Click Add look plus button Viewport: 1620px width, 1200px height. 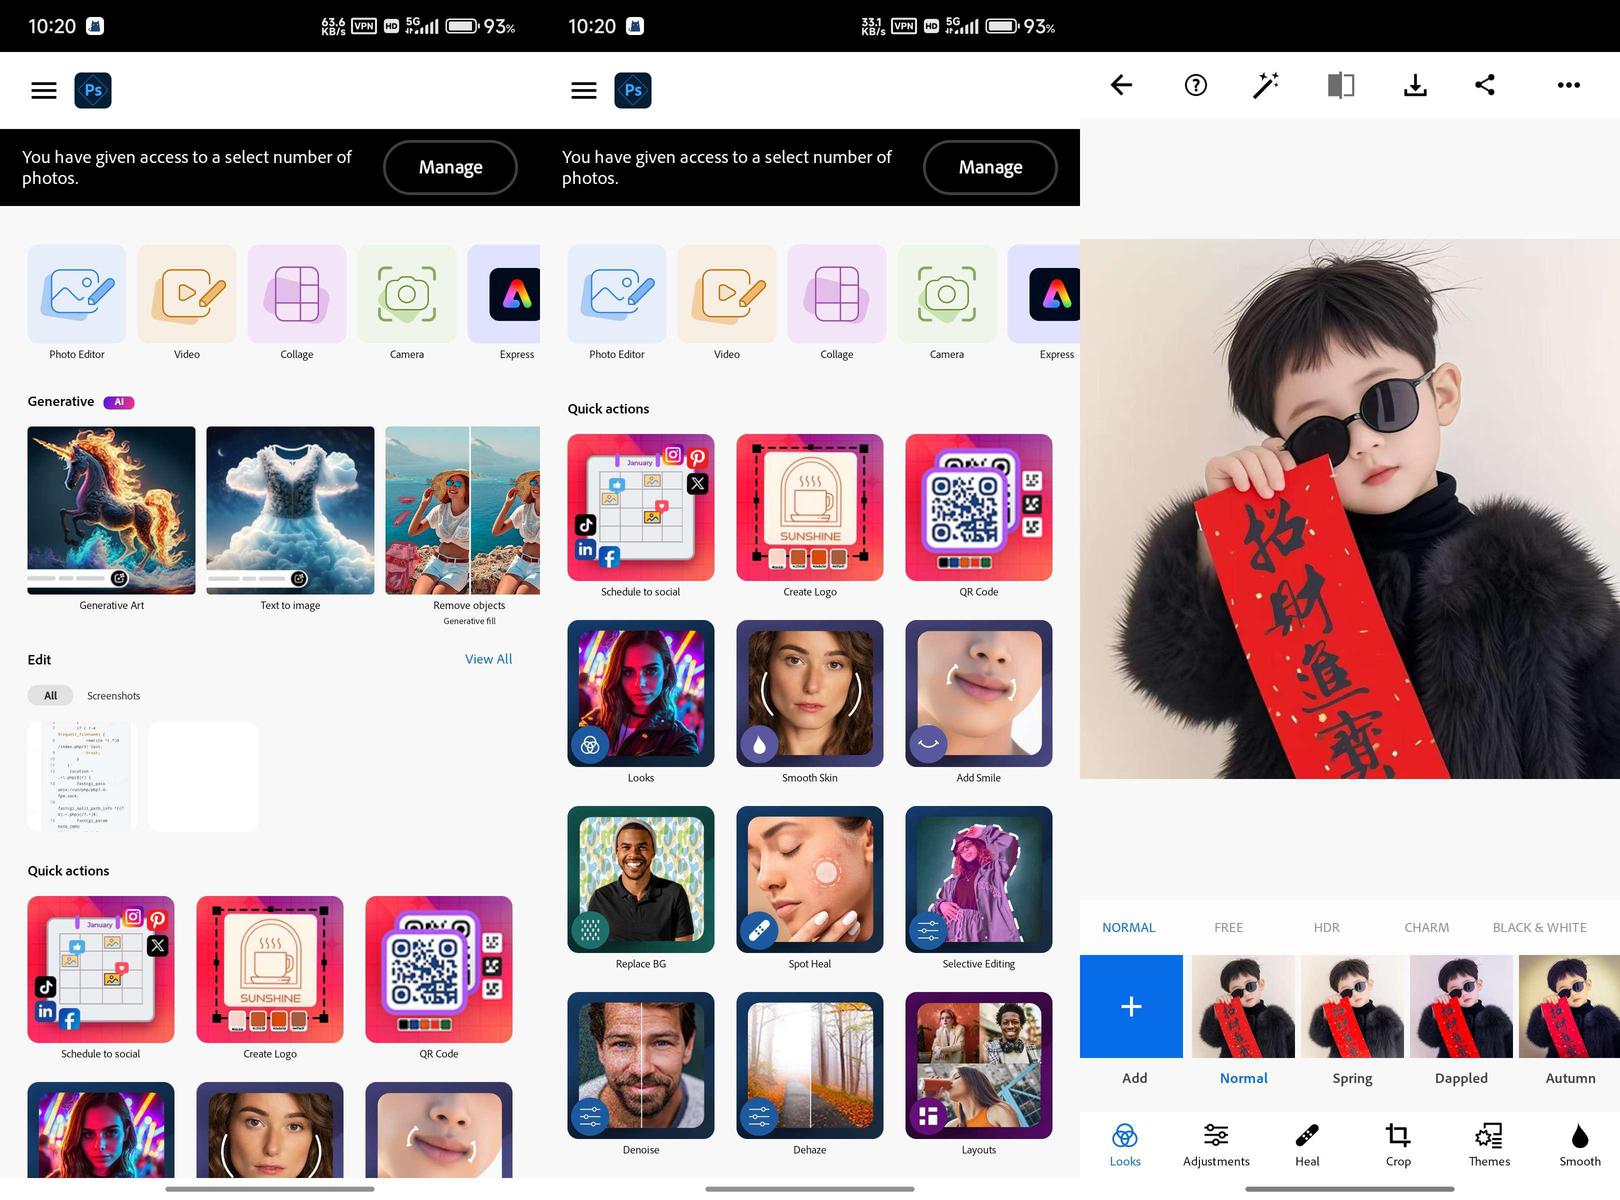[x=1131, y=1006]
